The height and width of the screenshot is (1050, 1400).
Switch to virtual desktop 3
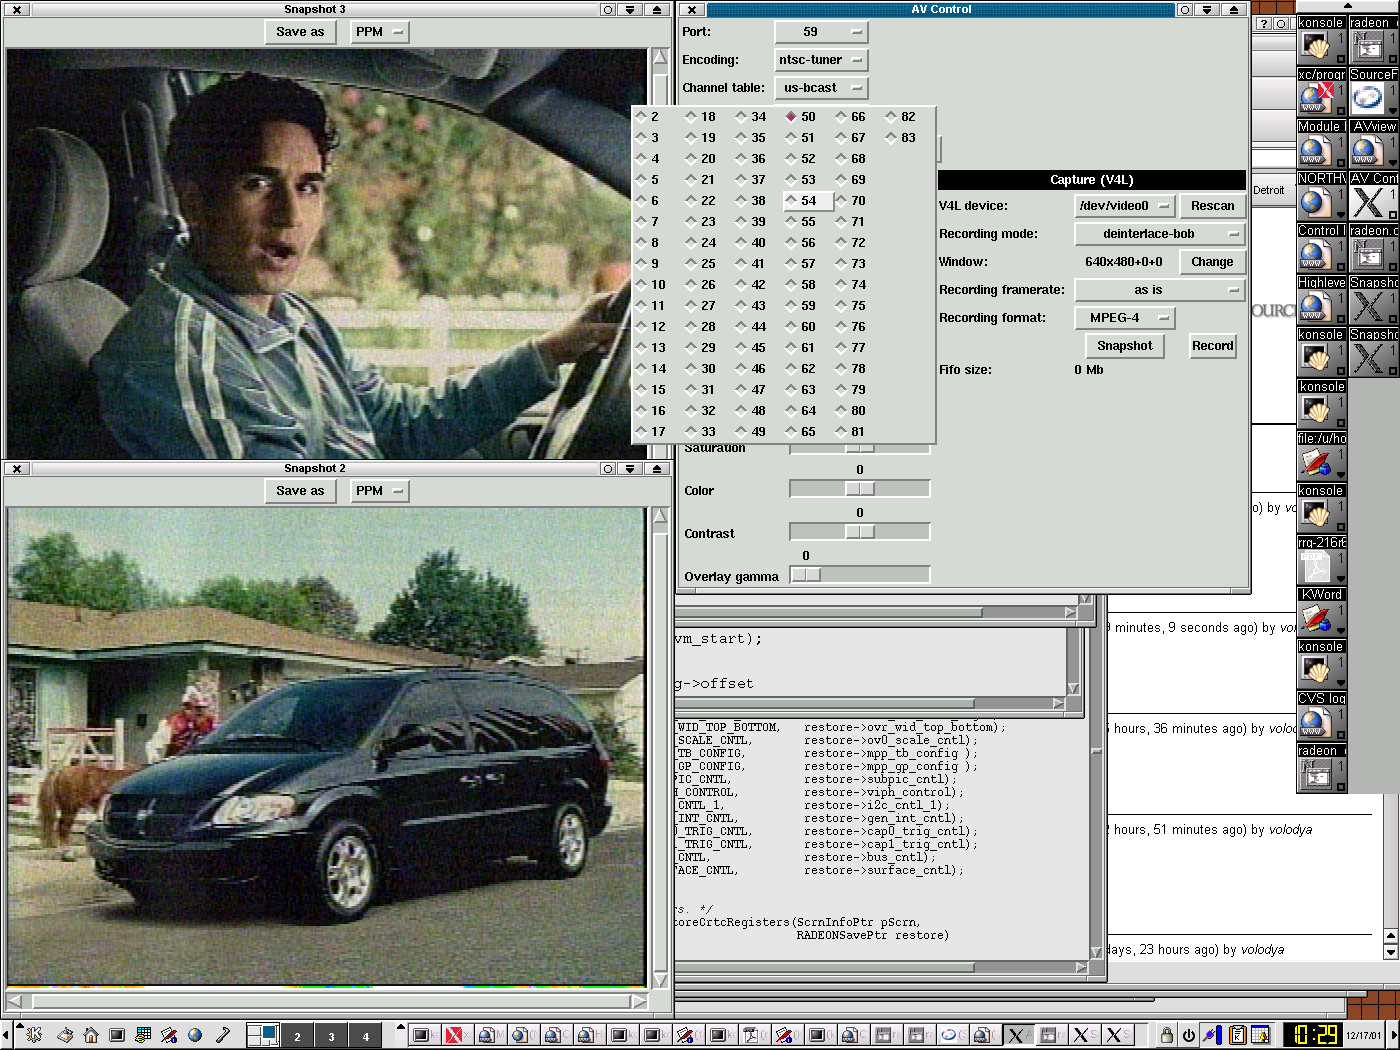pyautogui.click(x=331, y=1036)
